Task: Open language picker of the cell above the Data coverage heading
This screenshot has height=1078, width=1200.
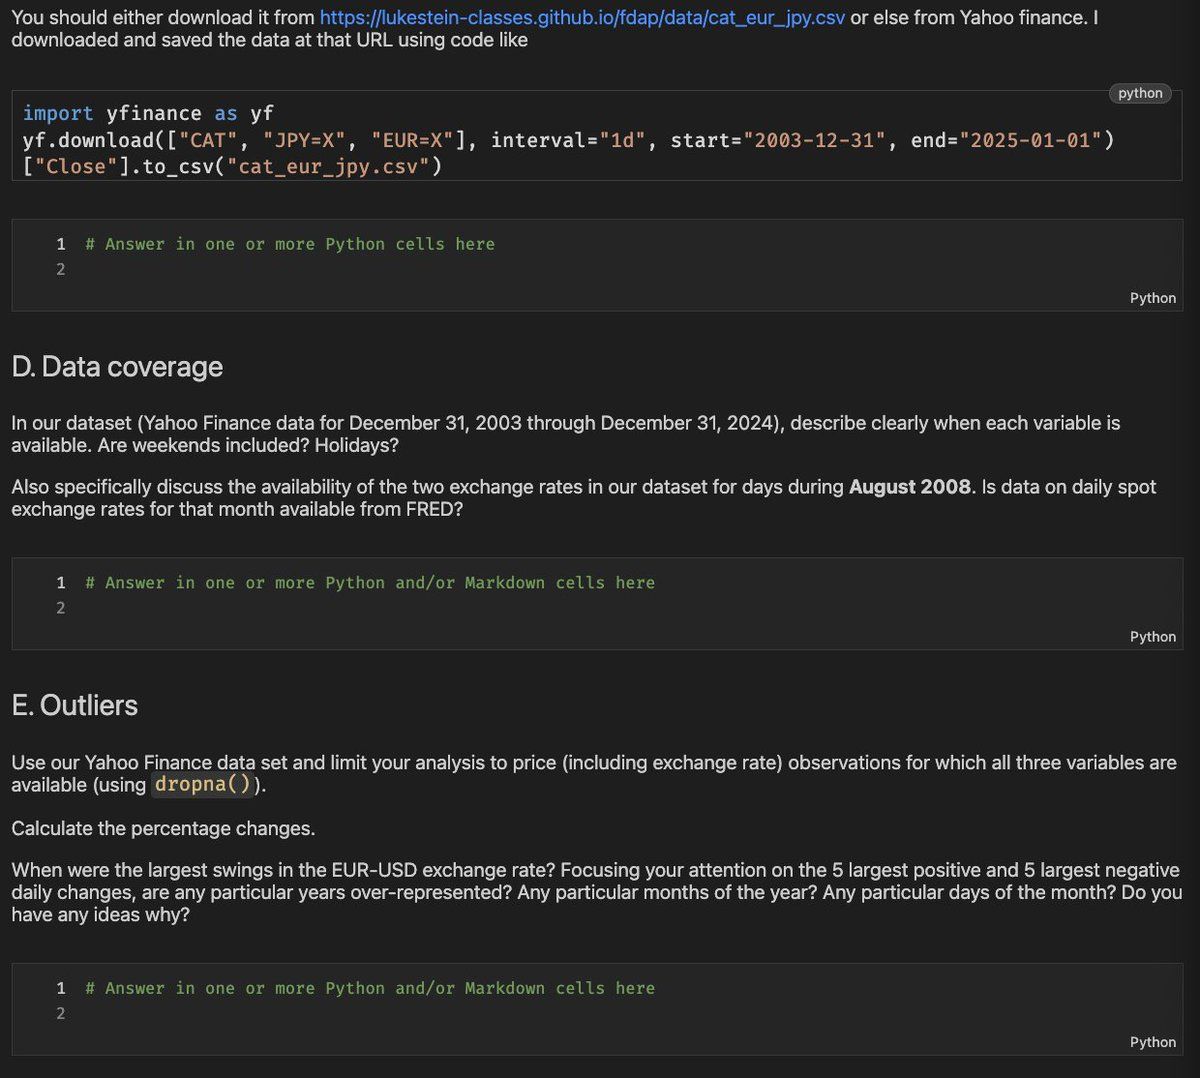Action: click(x=1152, y=298)
